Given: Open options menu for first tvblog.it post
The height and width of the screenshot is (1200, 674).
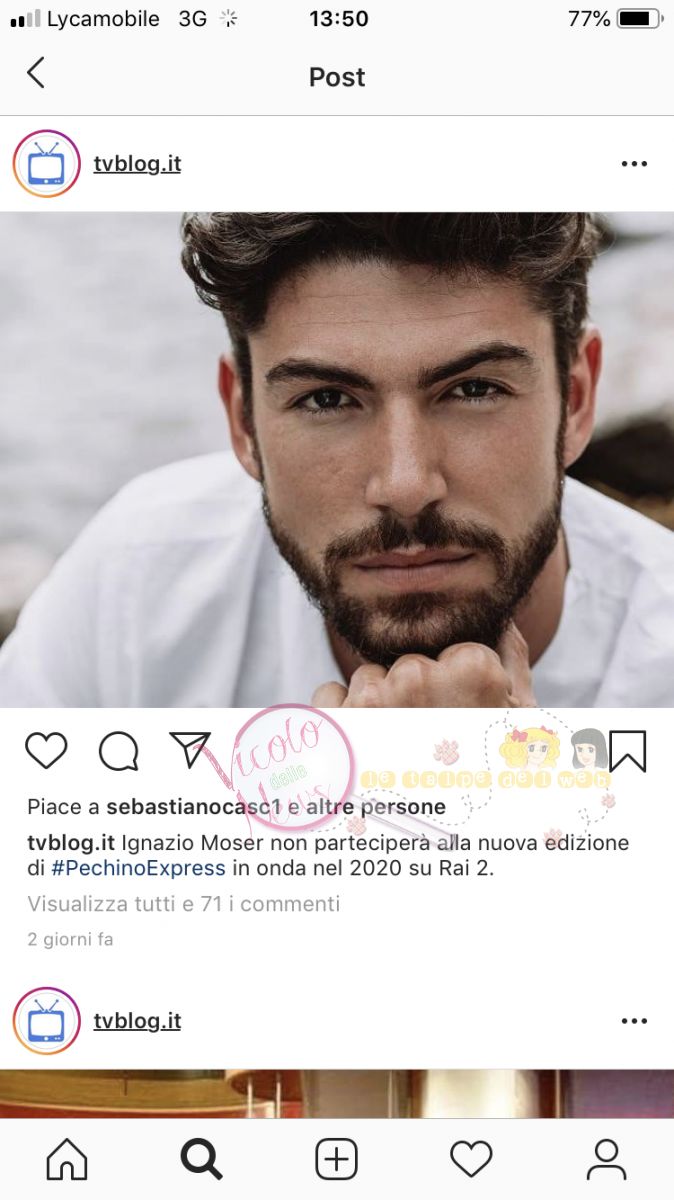Looking at the screenshot, I should (x=634, y=164).
